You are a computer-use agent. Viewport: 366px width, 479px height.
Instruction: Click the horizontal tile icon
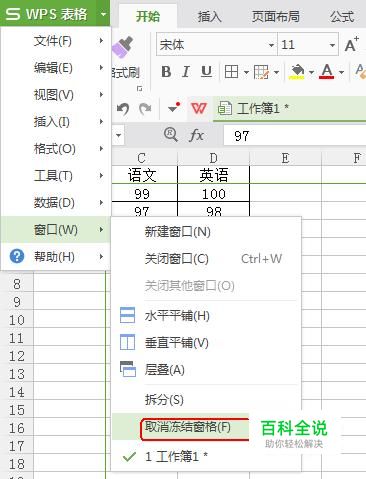(x=127, y=315)
